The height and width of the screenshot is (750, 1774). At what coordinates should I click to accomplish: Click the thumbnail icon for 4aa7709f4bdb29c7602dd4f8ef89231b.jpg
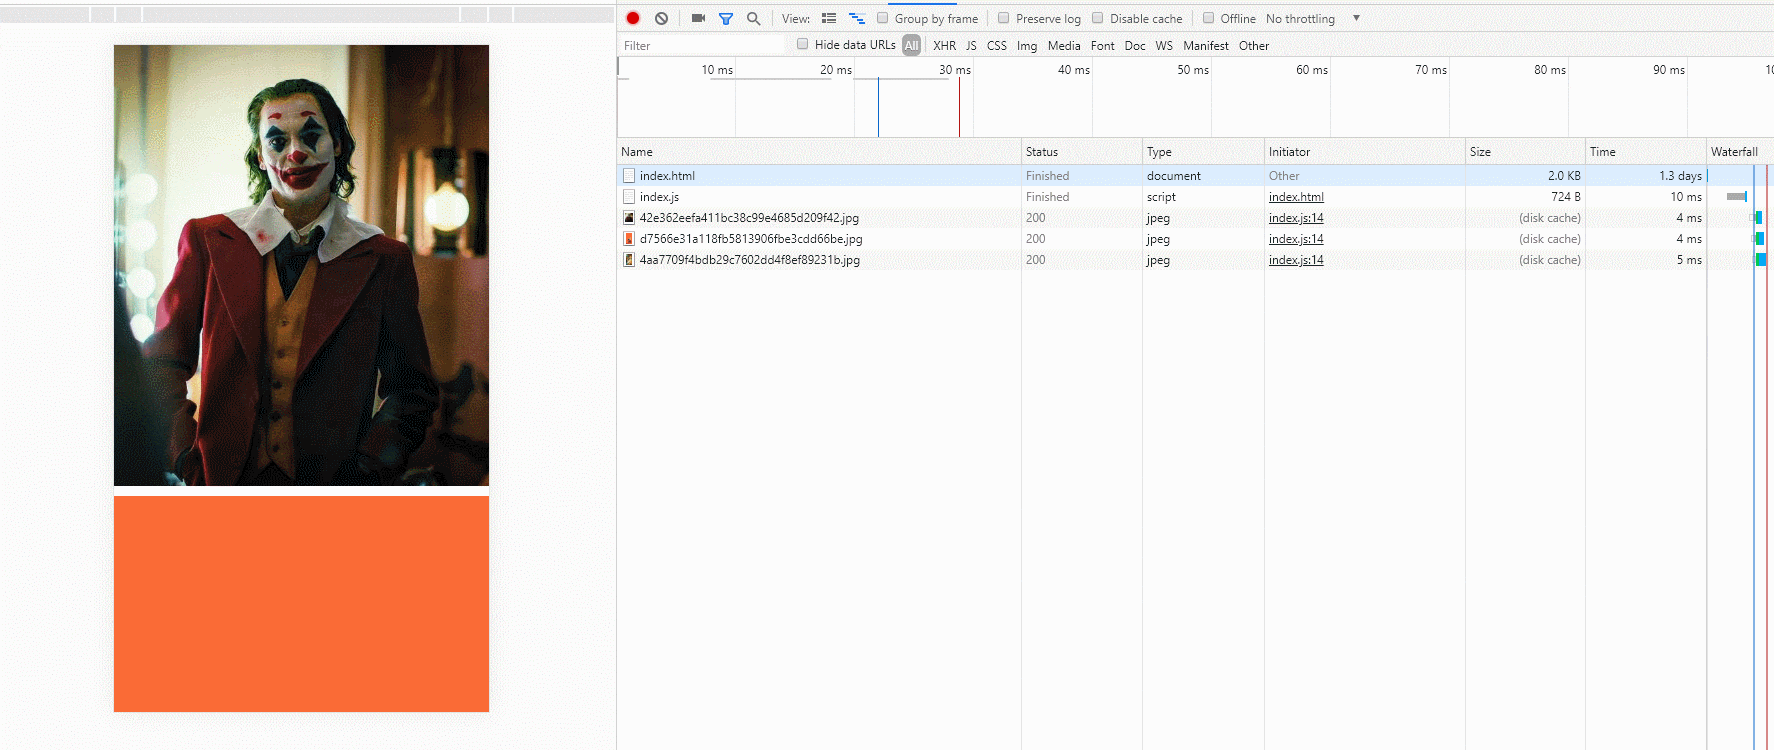click(629, 260)
